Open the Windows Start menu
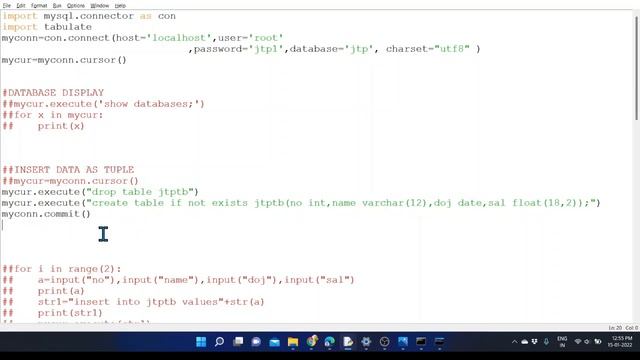Image resolution: width=640 pixels, height=360 pixels. tap(201, 342)
